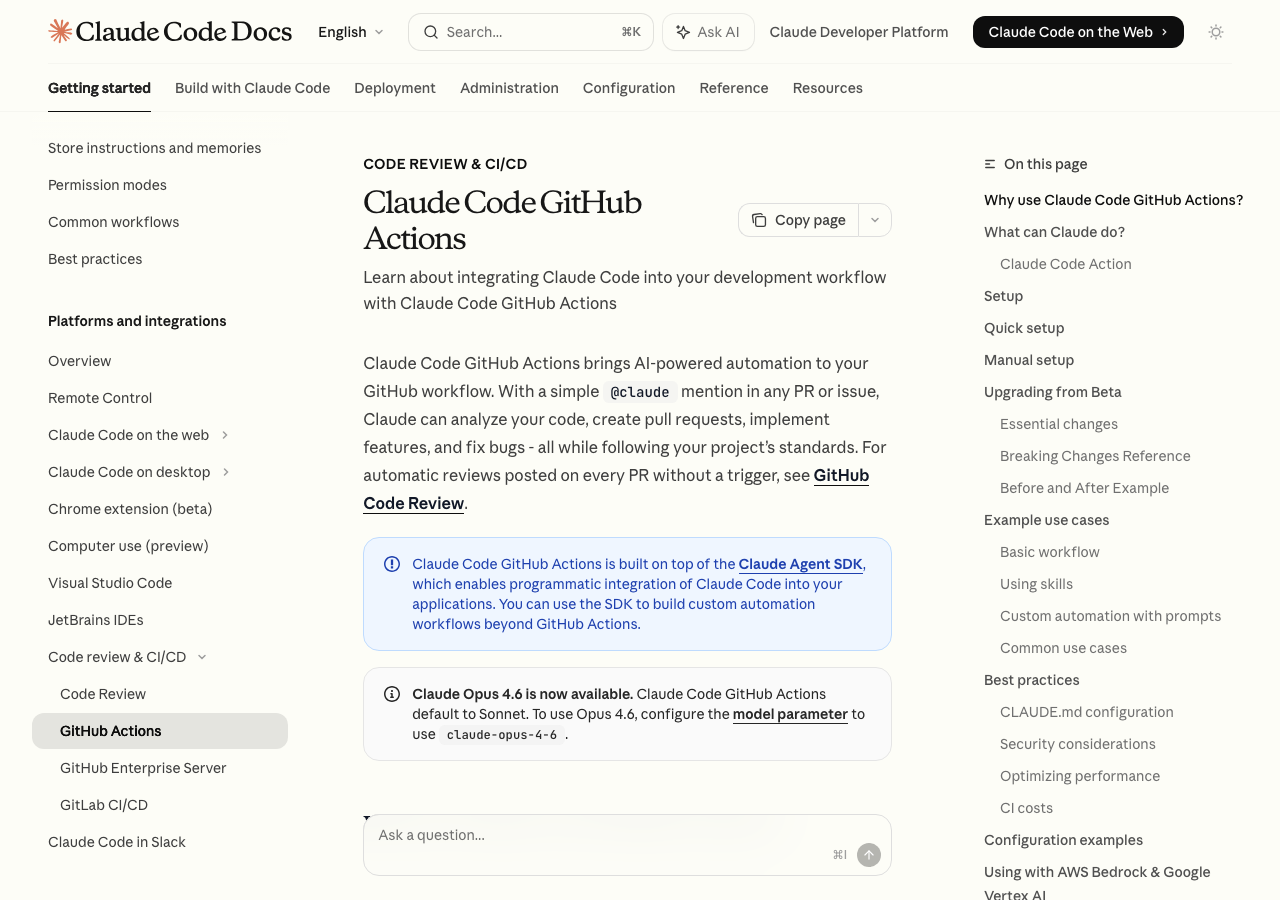Click the copy icon on Copy page
The image size is (1280, 900).
pos(759,220)
